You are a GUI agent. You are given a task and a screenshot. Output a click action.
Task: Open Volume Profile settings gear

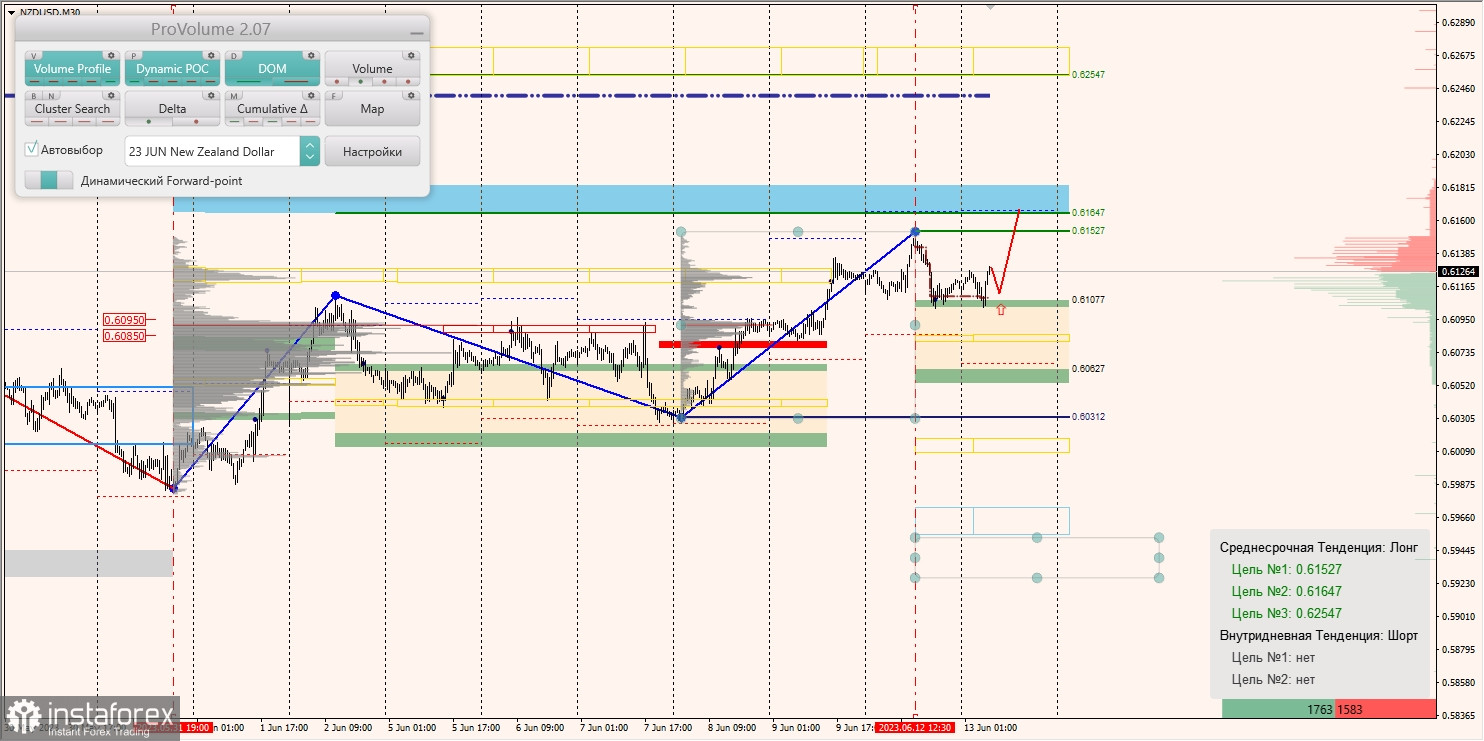(x=111, y=56)
